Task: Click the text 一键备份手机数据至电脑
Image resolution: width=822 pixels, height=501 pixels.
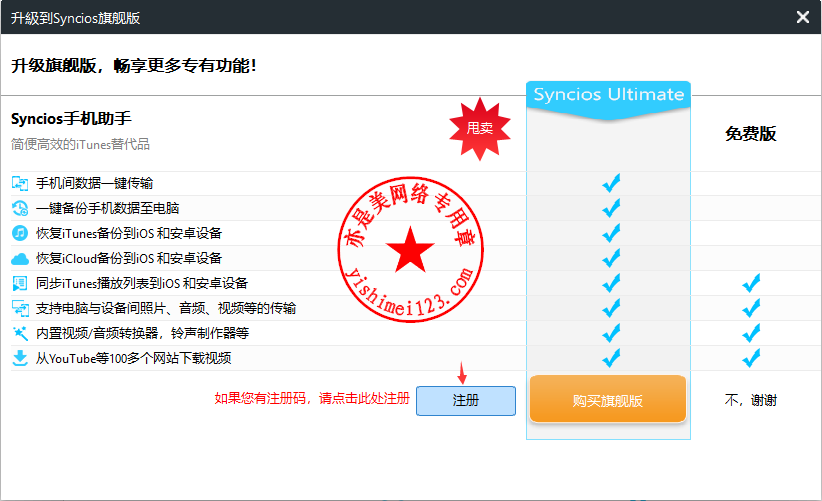Action: [x=107, y=208]
